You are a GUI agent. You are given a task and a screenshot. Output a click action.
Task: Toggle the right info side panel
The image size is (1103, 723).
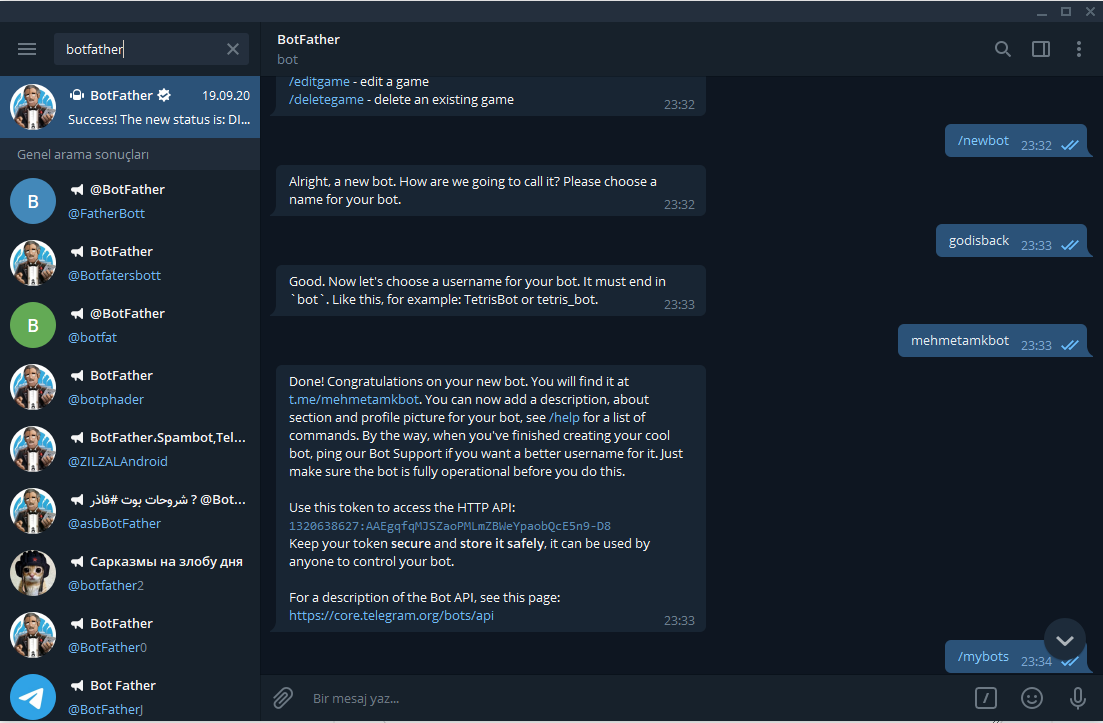pos(1041,49)
